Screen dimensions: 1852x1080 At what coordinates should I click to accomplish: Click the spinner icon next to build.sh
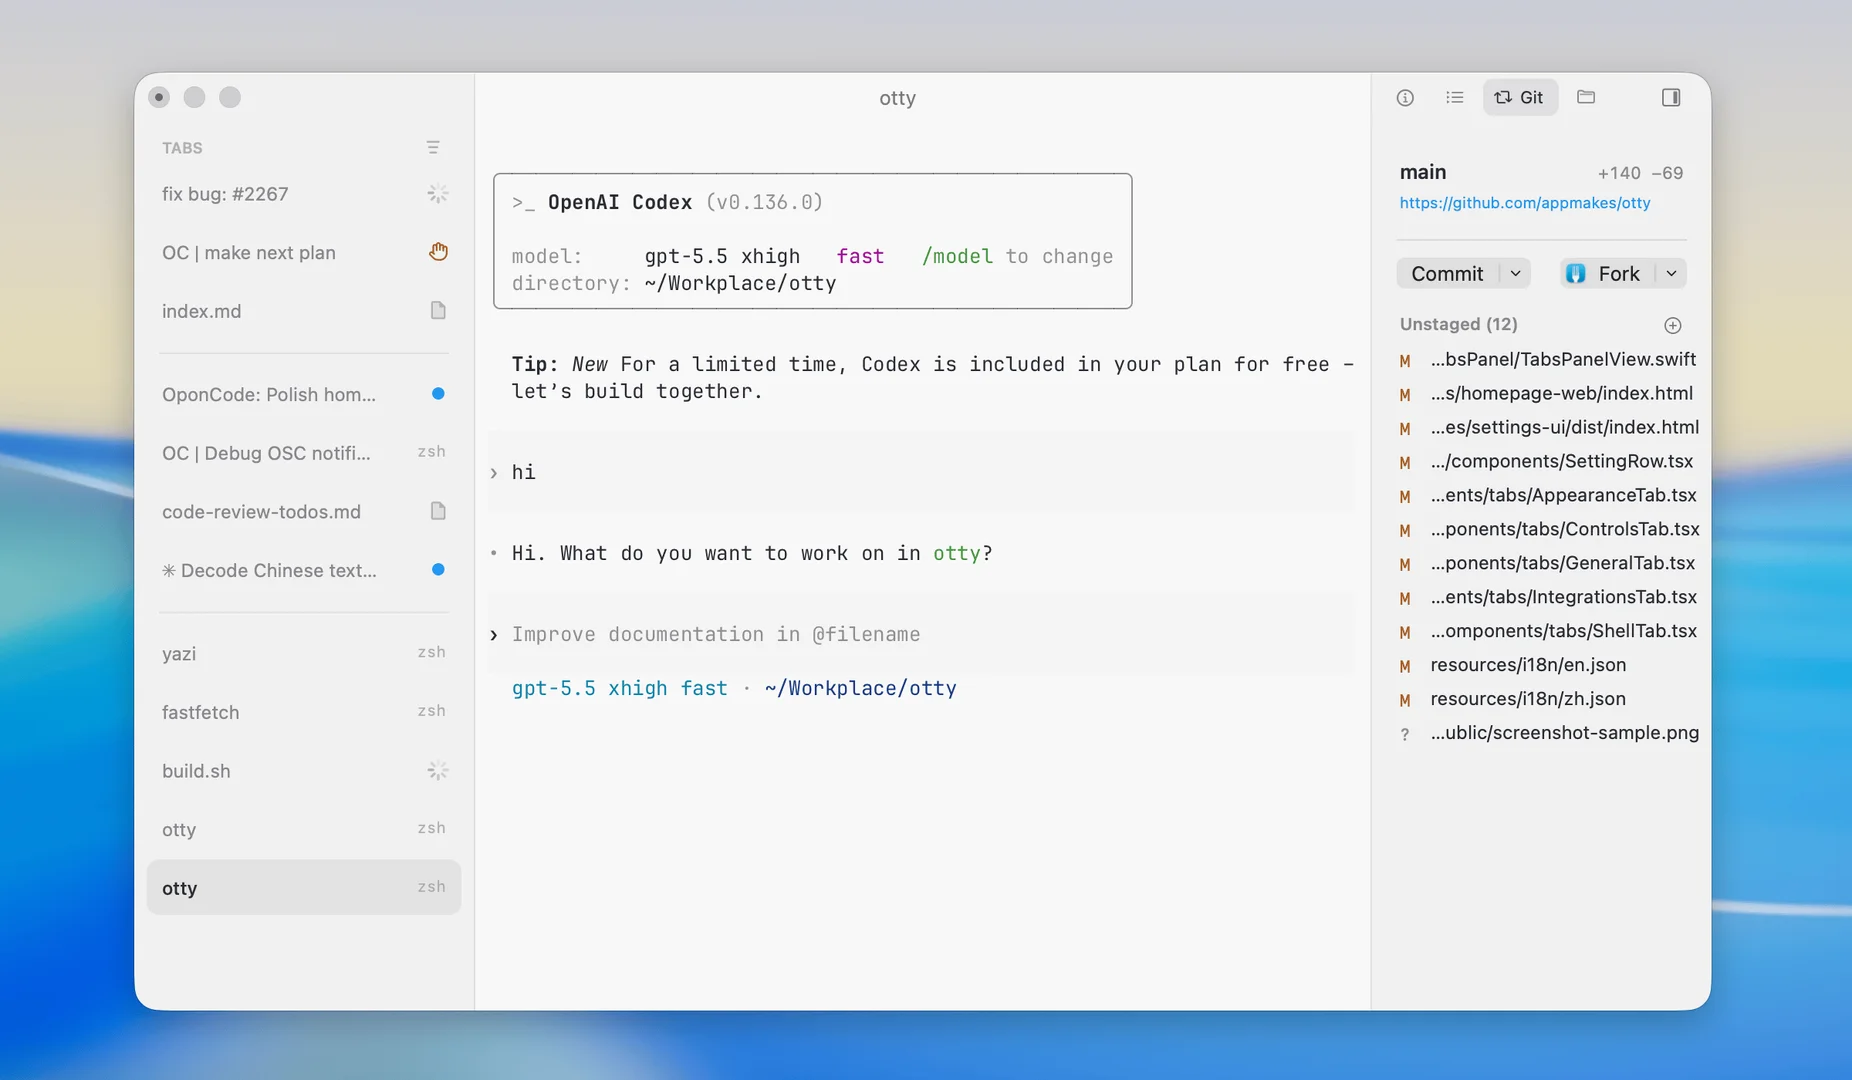(438, 770)
